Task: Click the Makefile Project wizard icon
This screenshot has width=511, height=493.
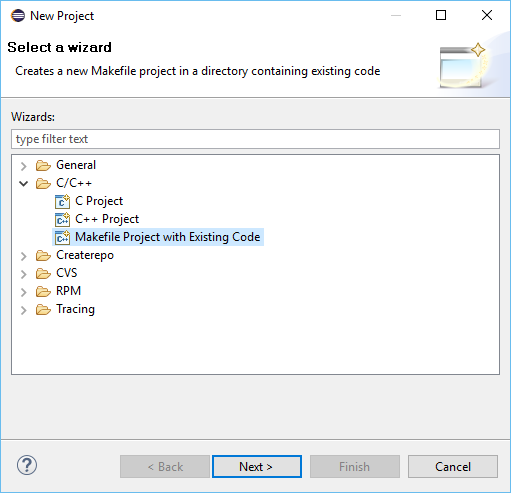Action: (62, 237)
